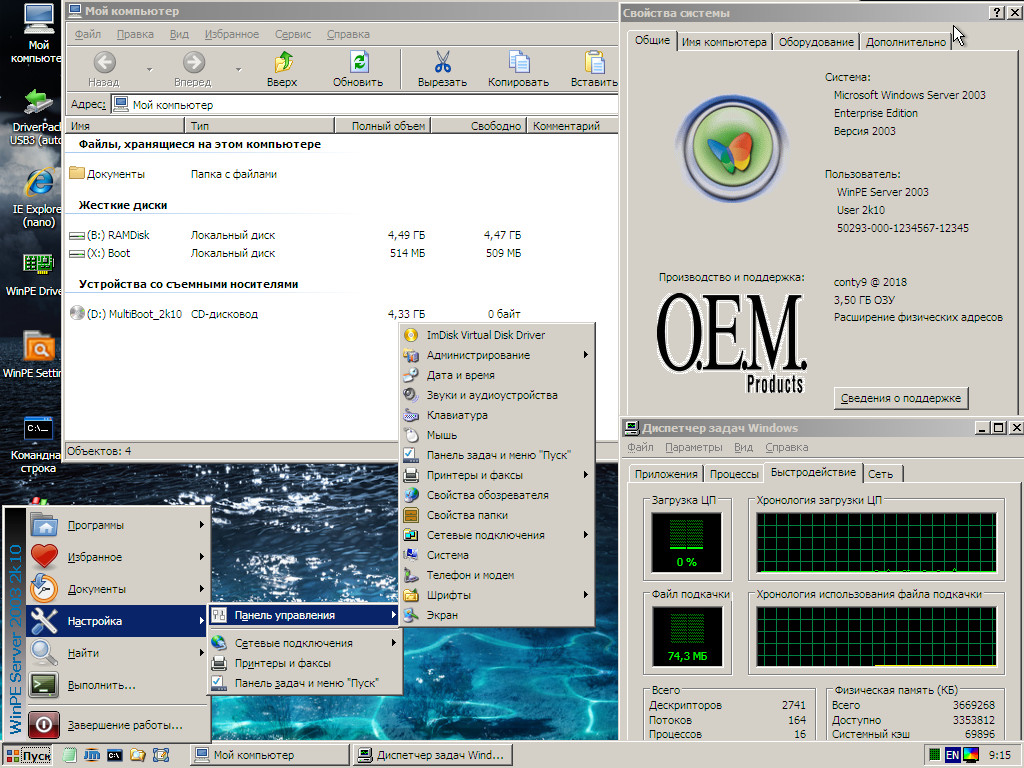
Task: Open dropdown arrow next to Назад button
Action: pos(149,70)
